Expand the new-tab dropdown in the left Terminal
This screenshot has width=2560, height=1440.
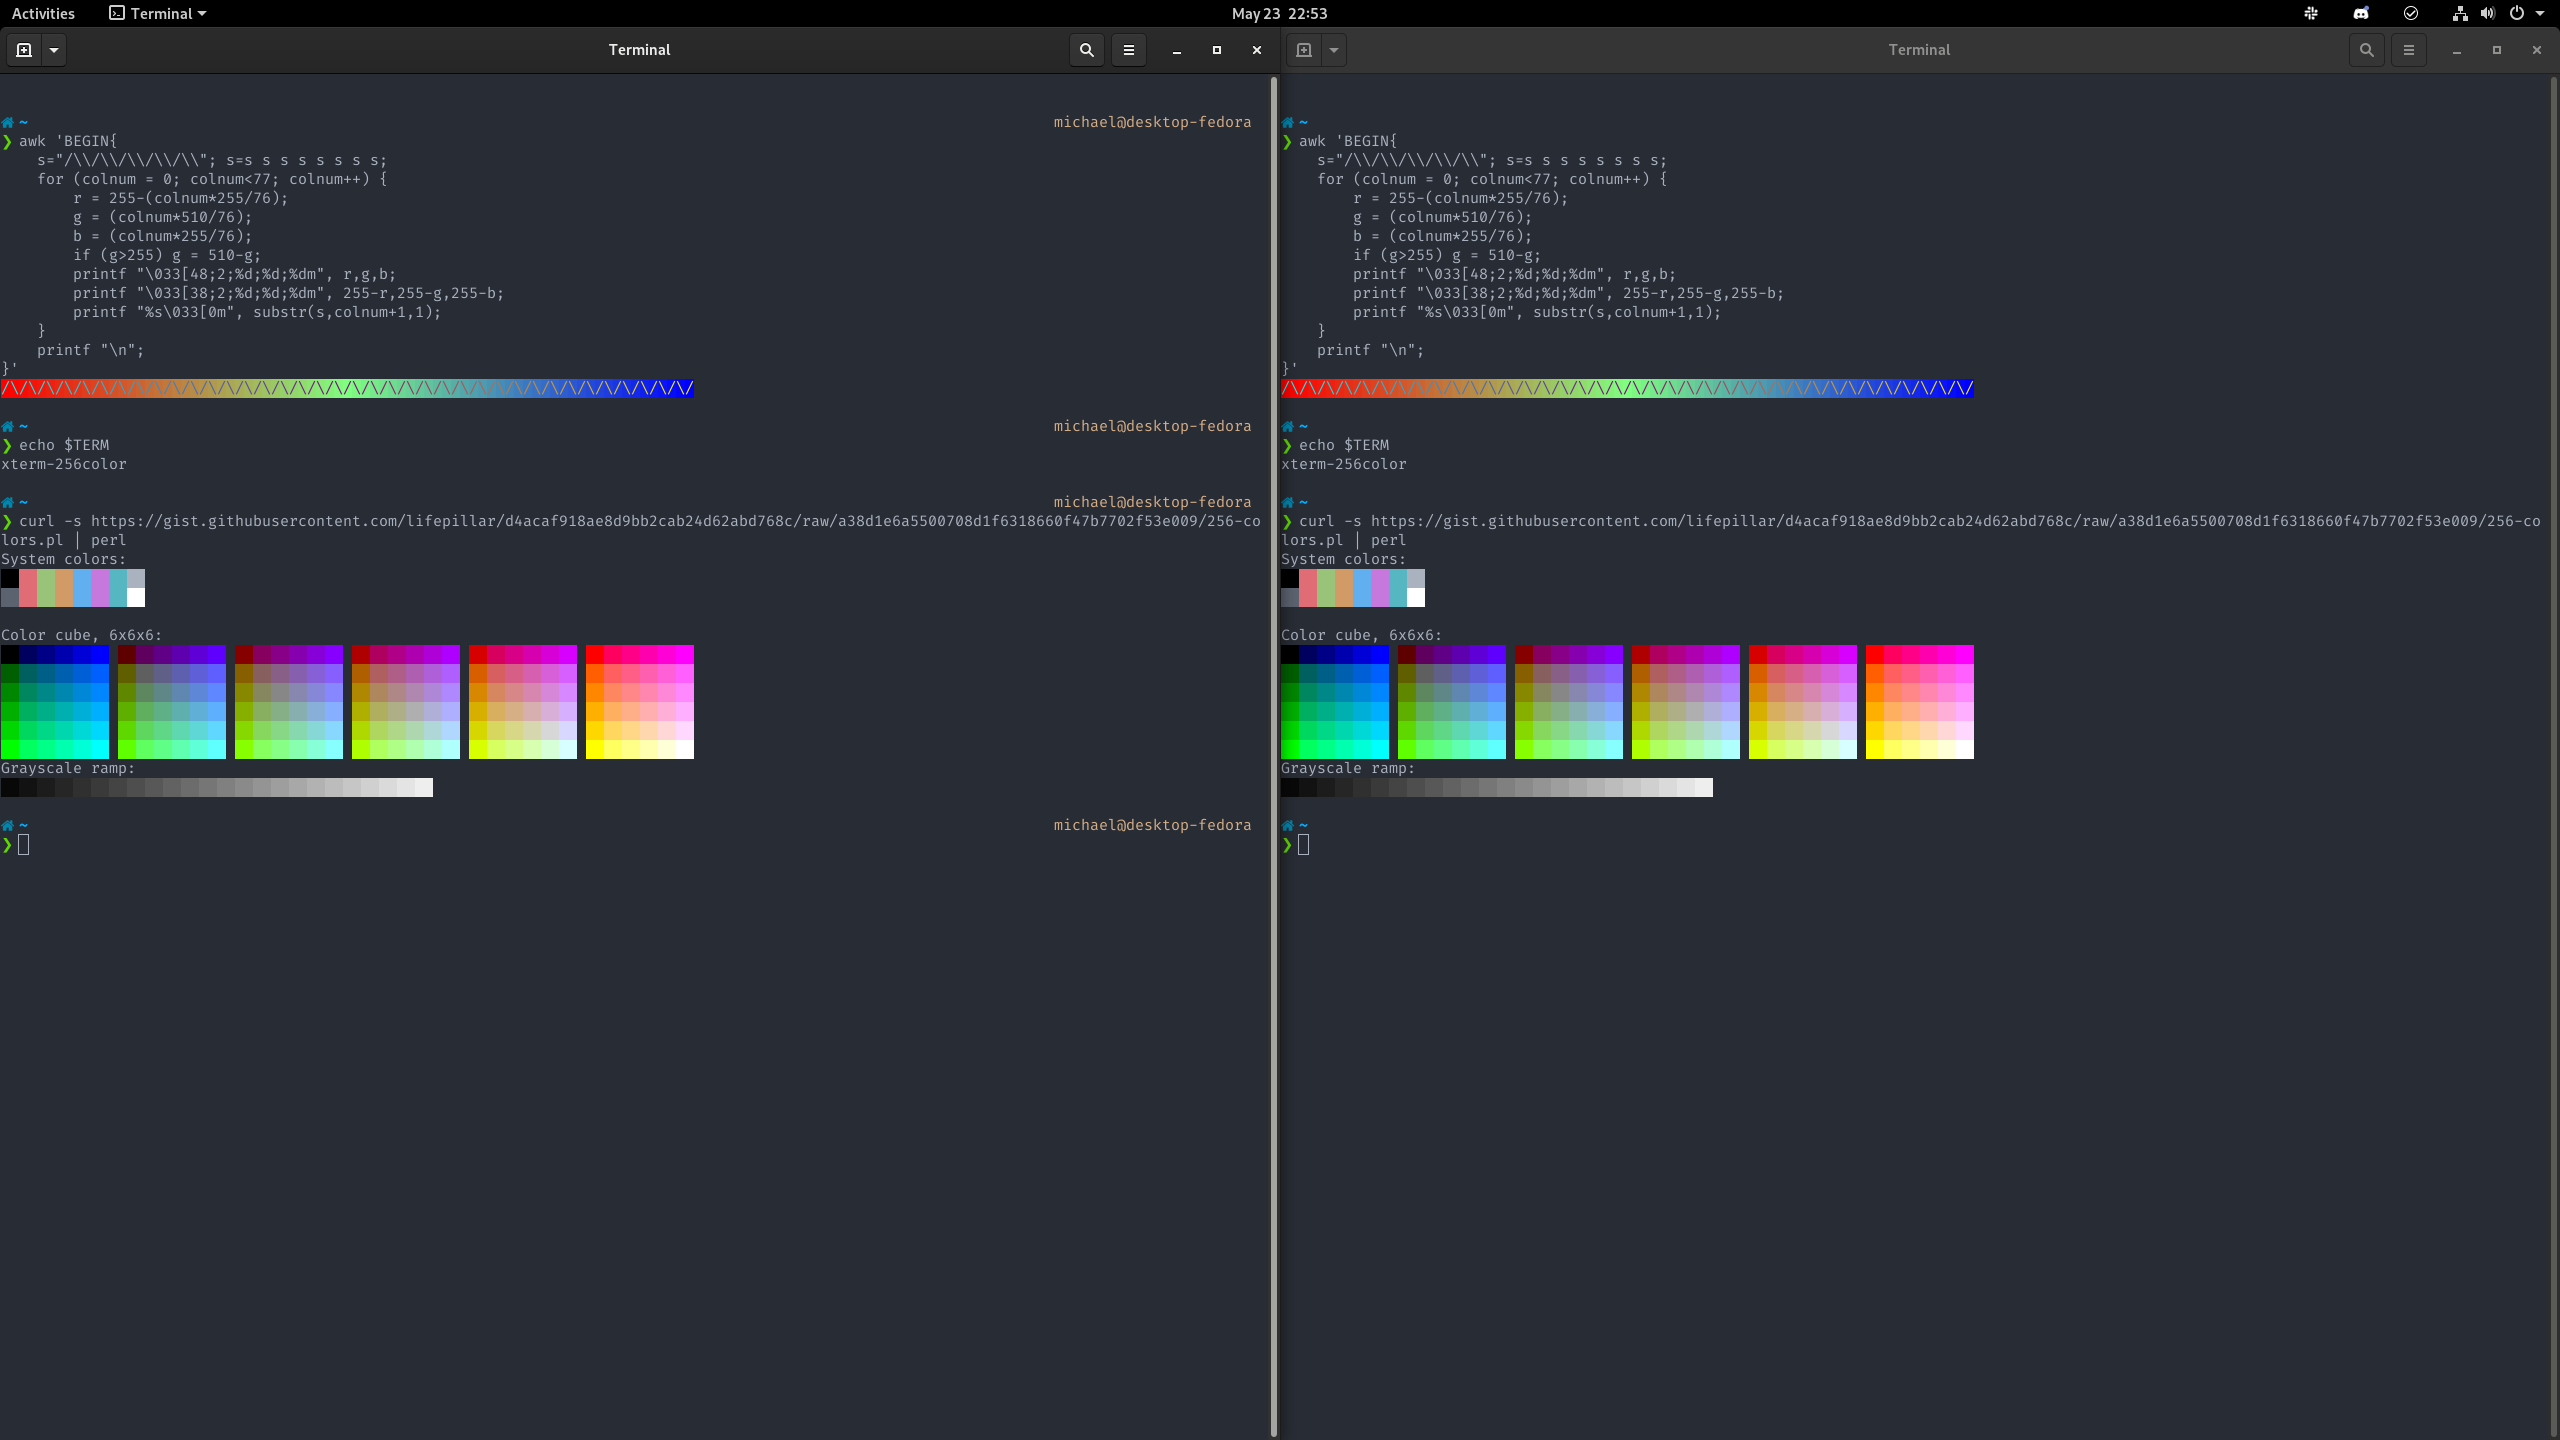54,50
